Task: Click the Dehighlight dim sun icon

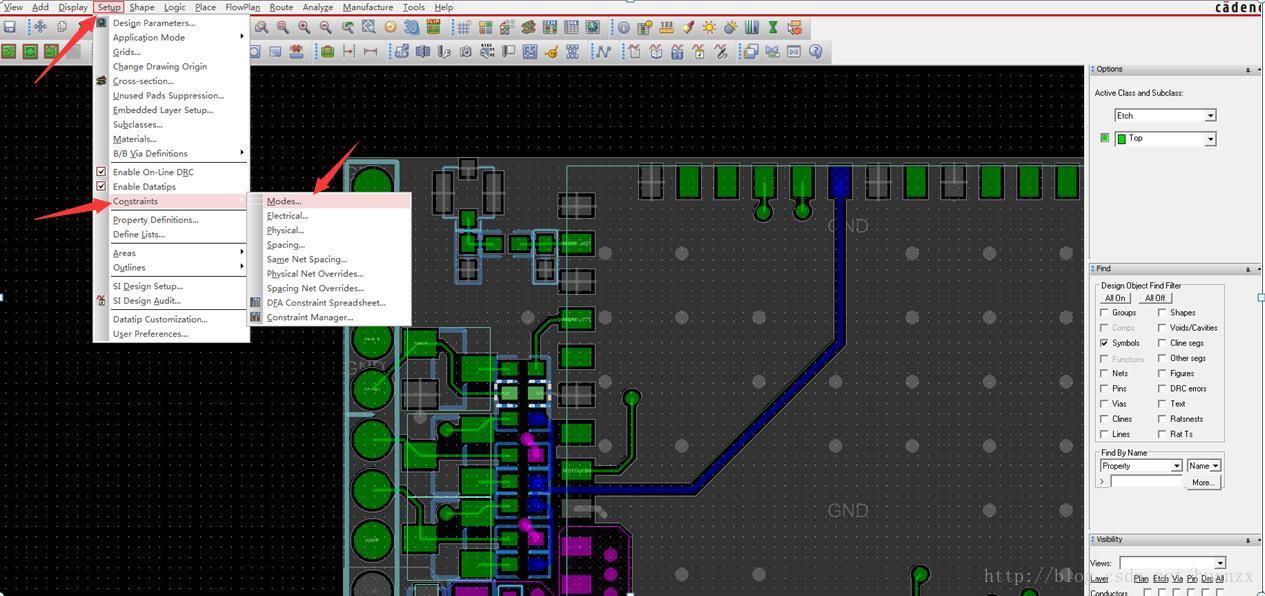Action: [x=730, y=27]
